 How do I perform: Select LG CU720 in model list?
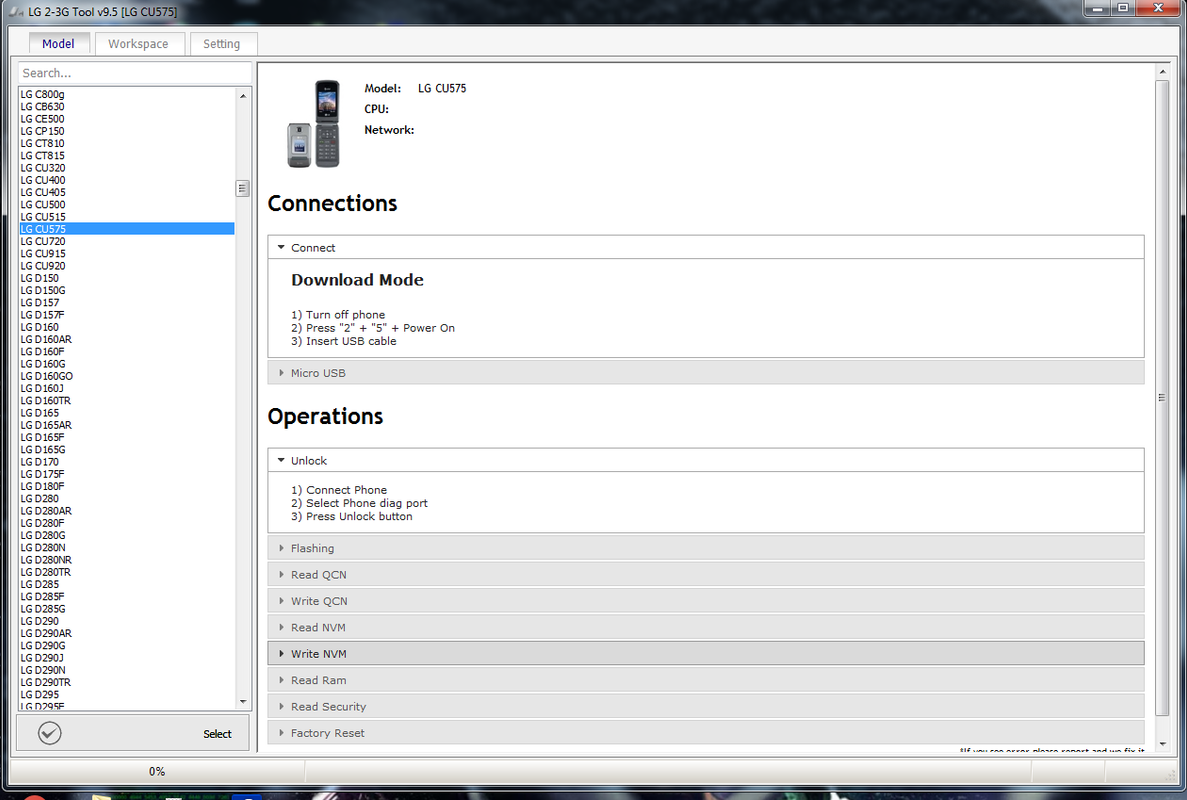pos(126,241)
